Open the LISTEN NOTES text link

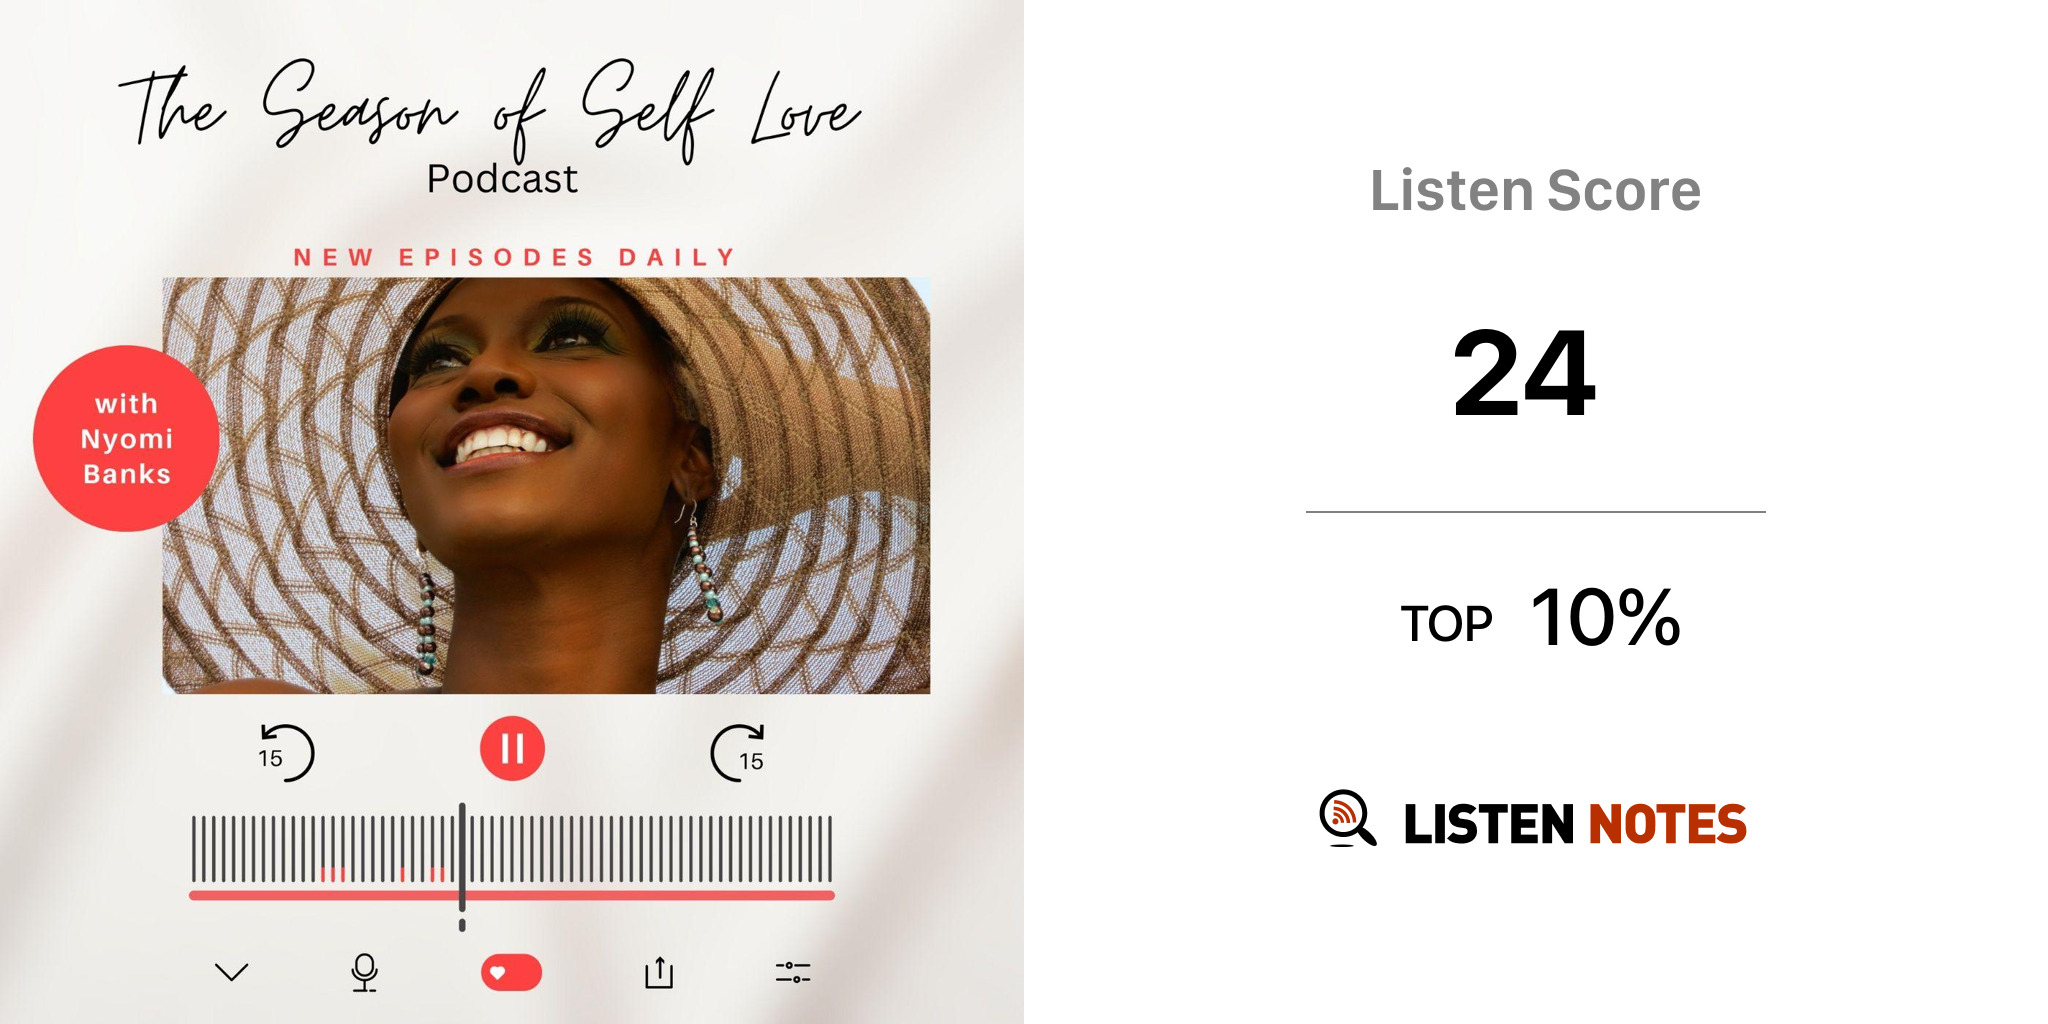click(x=1575, y=824)
